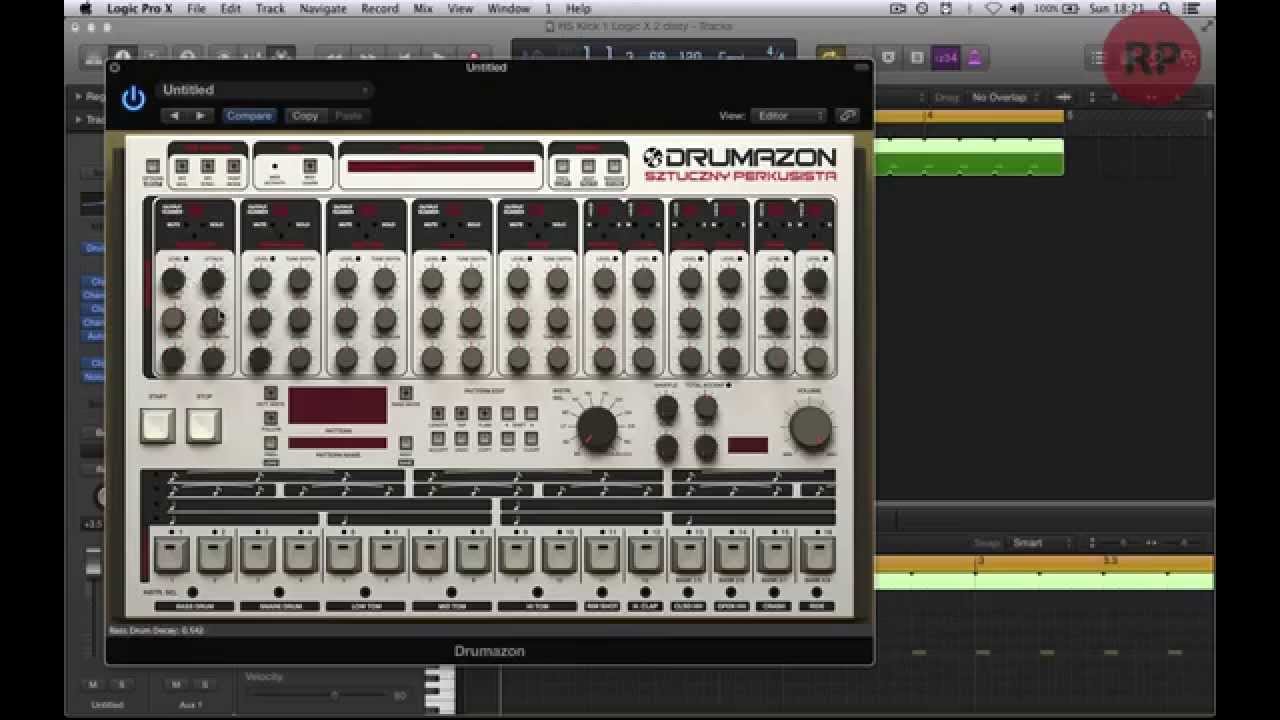
Task: Load the previous plugin preset arrow
Action: click(174, 116)
